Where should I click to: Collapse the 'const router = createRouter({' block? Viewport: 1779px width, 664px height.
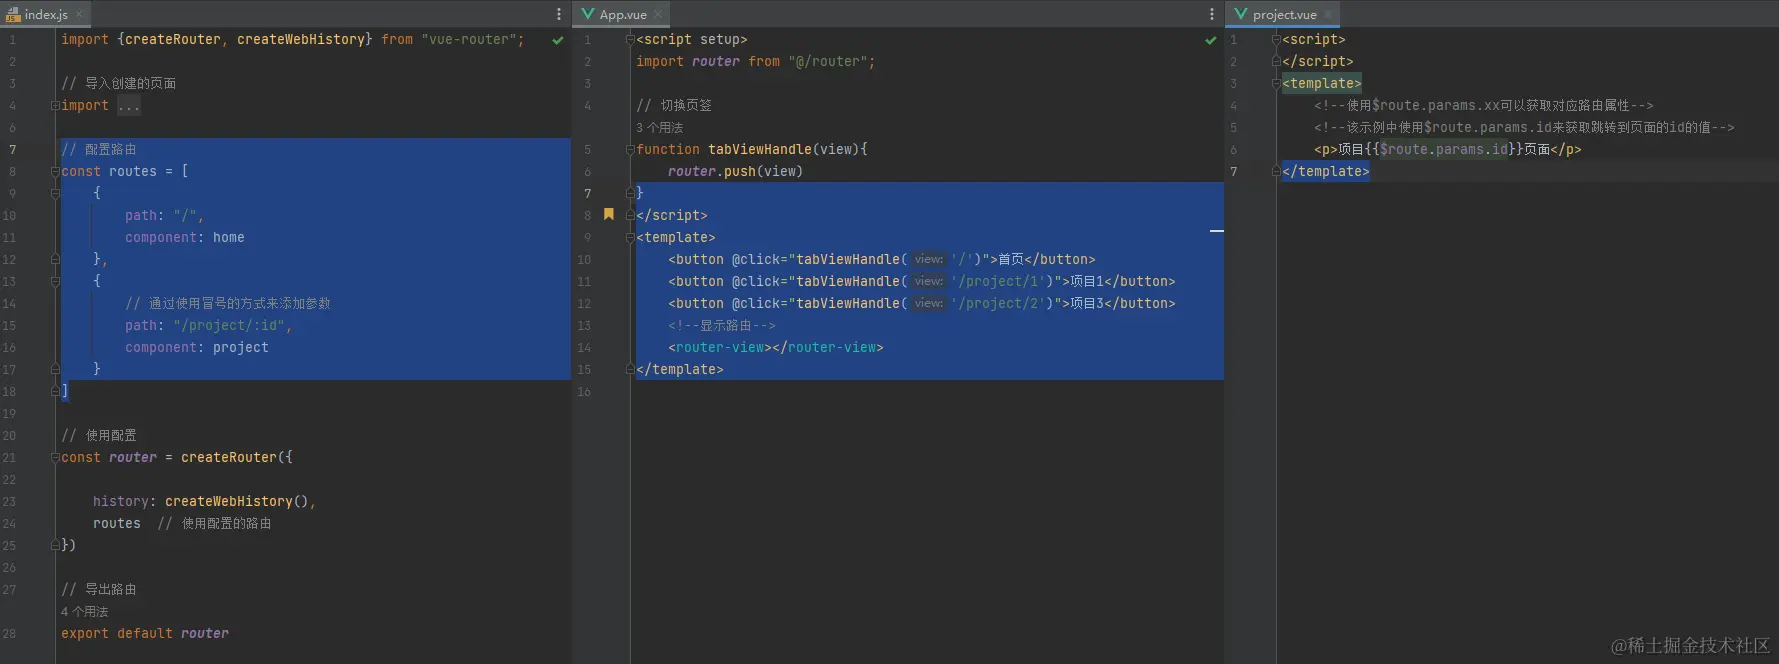coord(55,457)
